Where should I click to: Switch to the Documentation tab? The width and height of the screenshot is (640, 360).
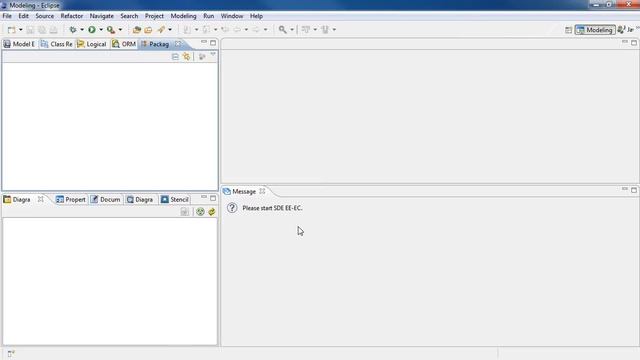click(x=105, y=200)
